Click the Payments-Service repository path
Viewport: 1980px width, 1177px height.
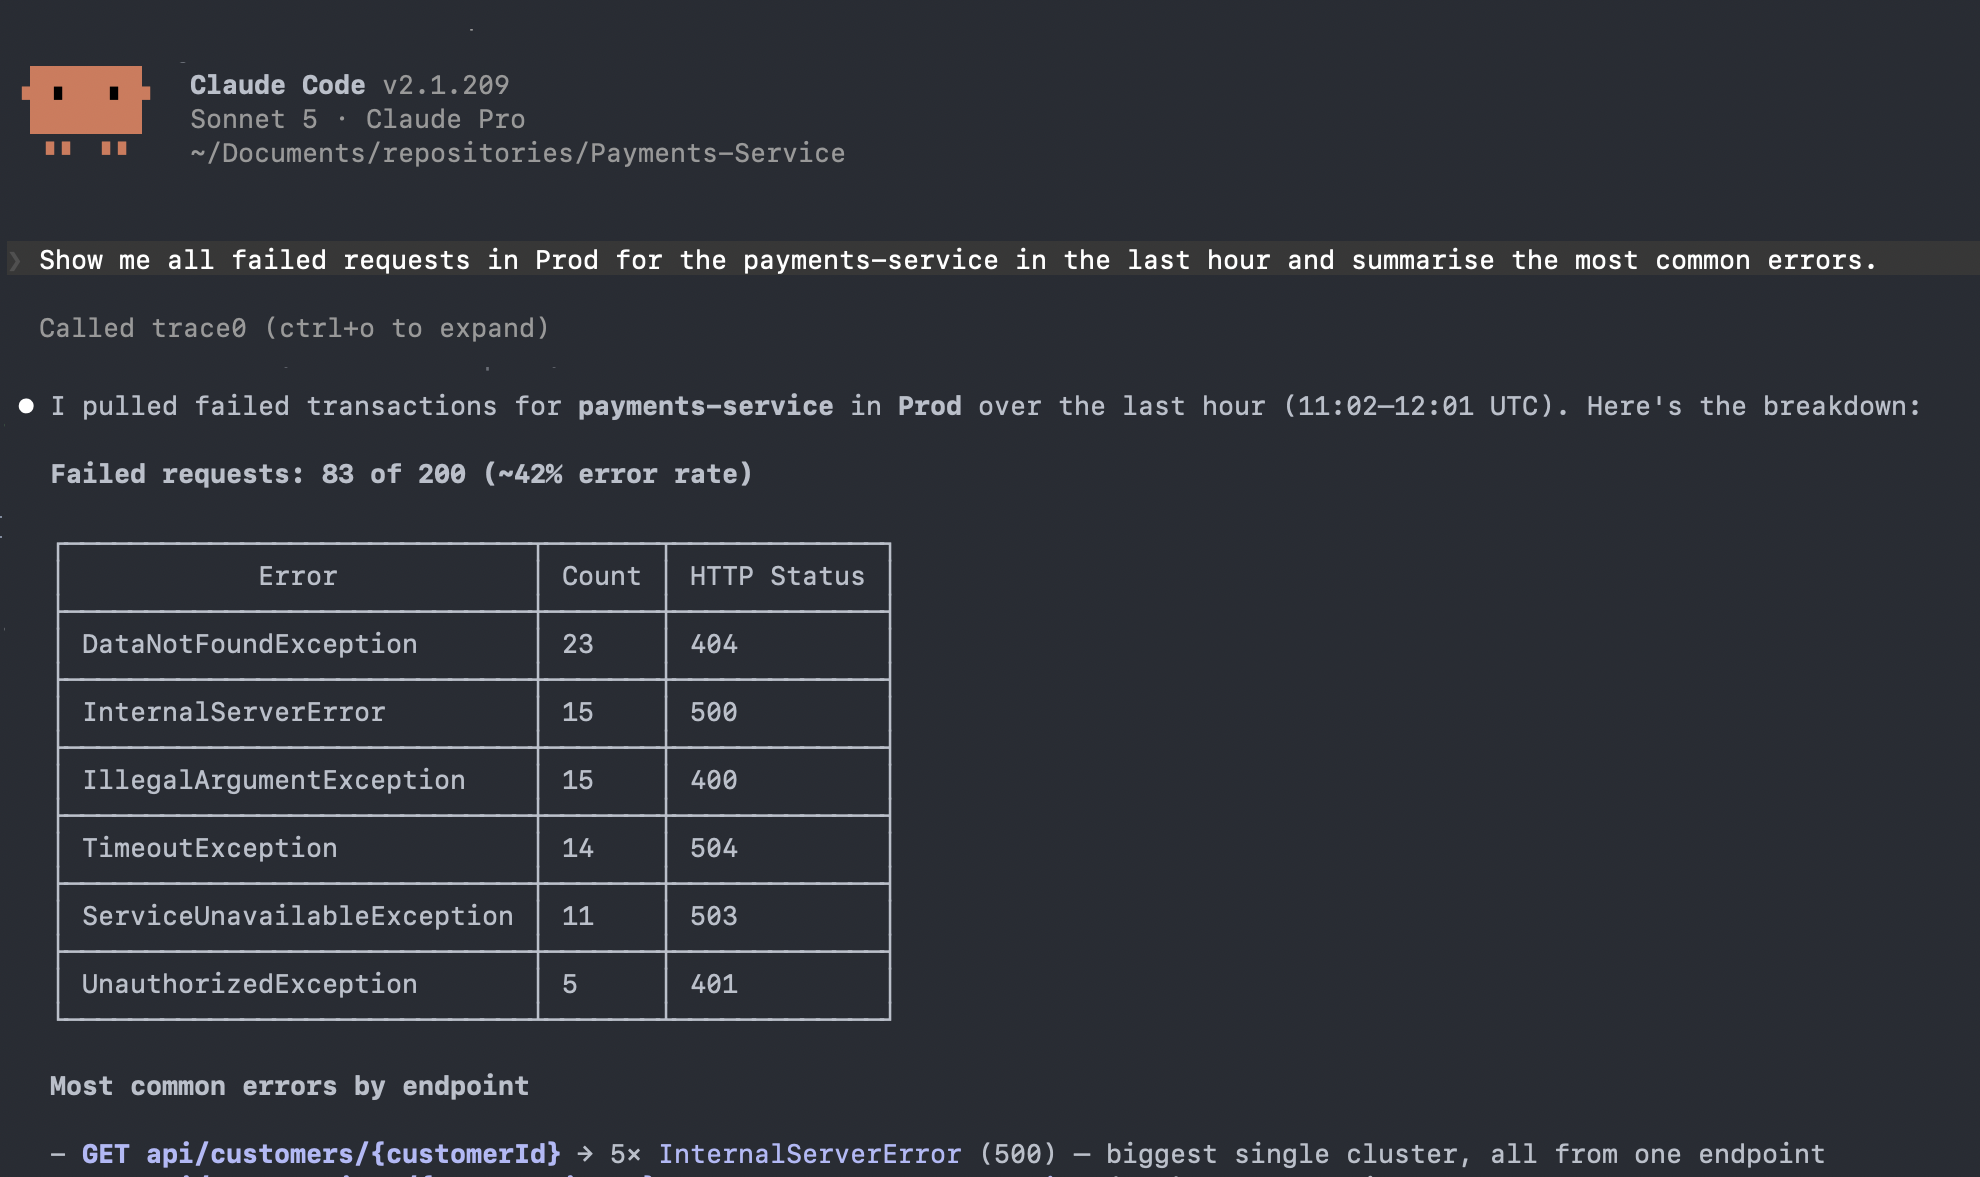[x=517, y=153]
